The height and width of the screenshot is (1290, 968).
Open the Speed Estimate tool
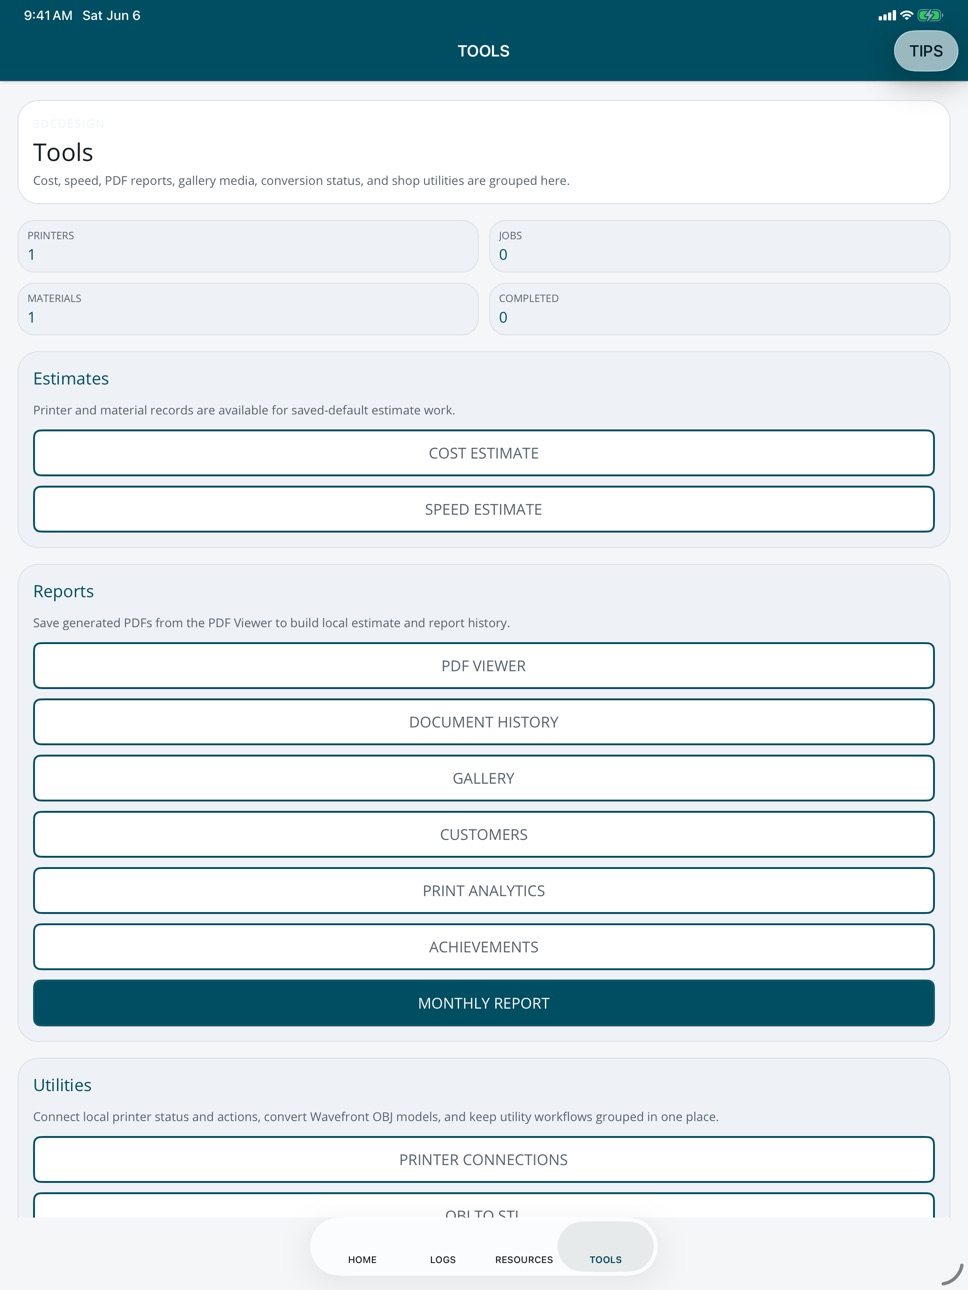tap(484, 509)
